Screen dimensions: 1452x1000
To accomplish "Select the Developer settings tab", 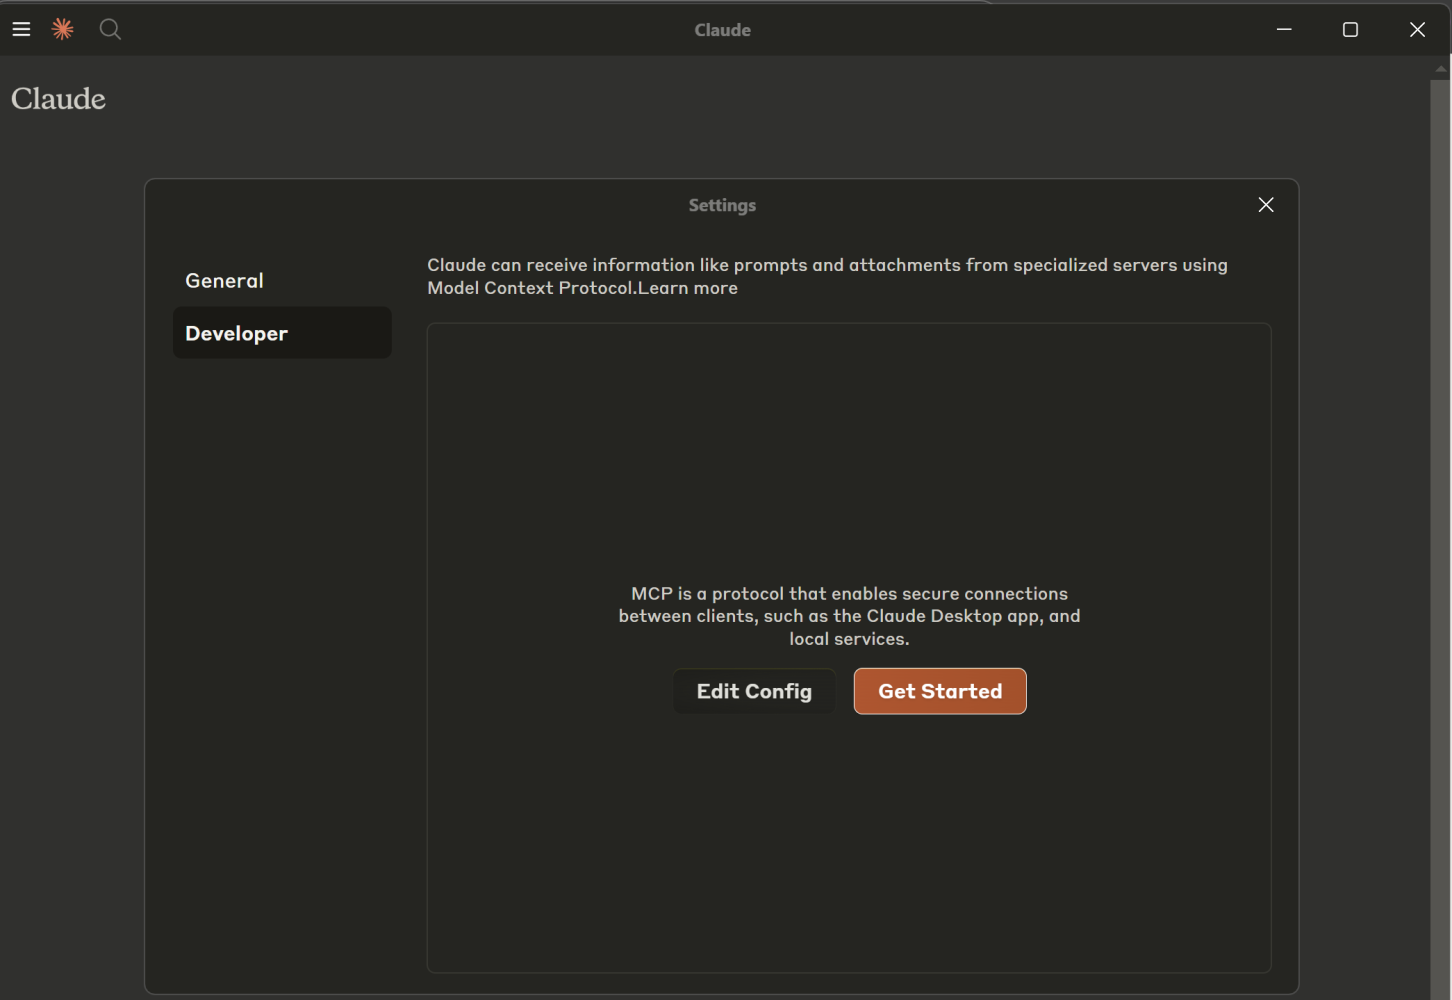I will 282,333.
